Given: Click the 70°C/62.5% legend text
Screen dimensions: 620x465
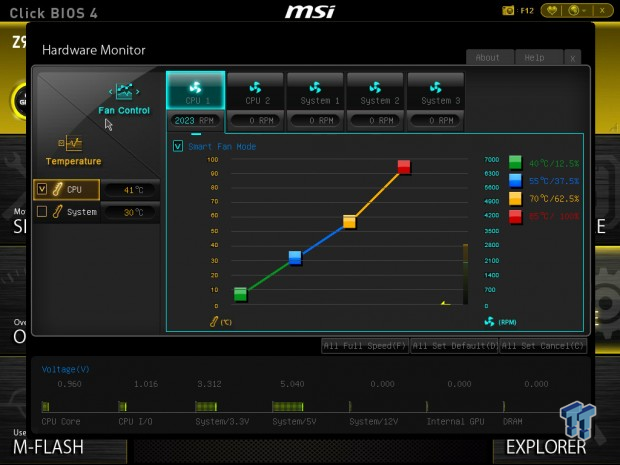Looking at the screenshot, I should pos(554,198).
